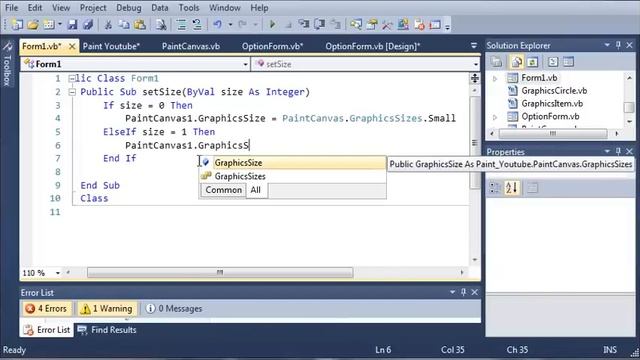This screenshot has width=640, height=360.
Task: Comment out the selected lines icon
Action: (181, 24)
